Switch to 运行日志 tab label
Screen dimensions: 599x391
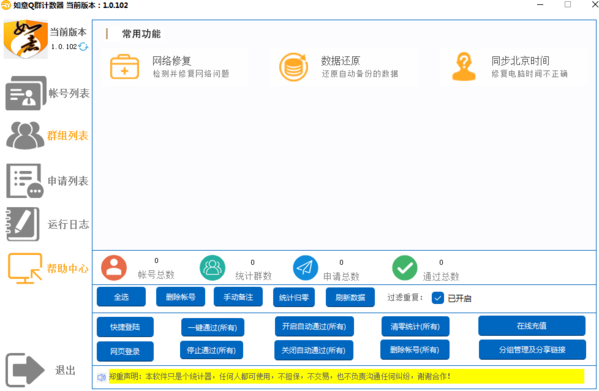68,224
